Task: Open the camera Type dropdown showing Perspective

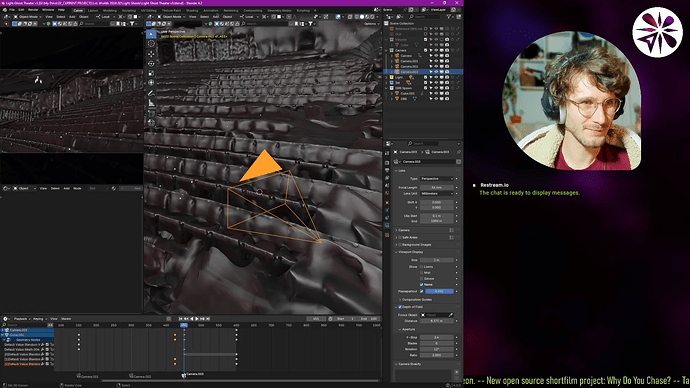Action: coord(437,179)
